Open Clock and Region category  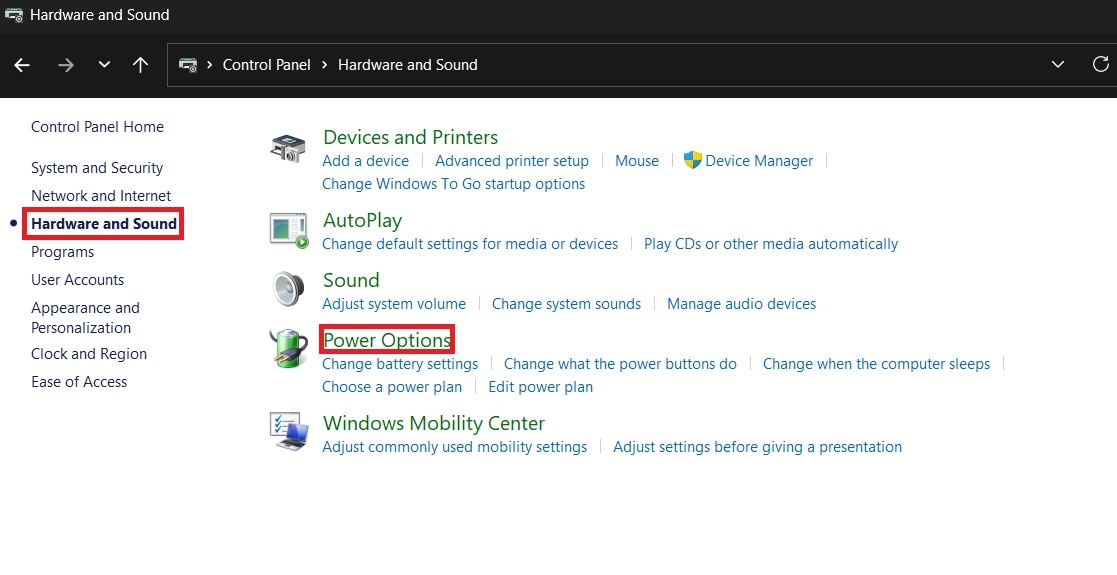pyautogui.click(x=89, y=354)
